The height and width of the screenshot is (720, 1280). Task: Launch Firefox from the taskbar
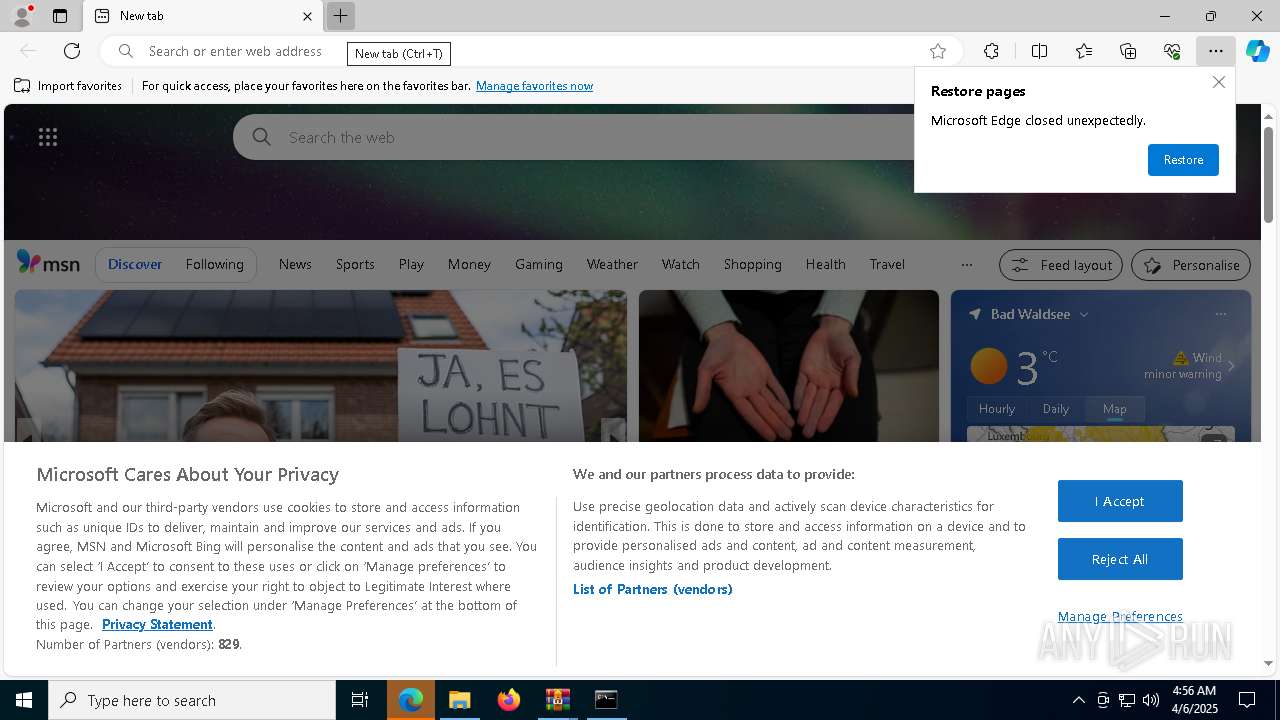[x=509, y=700]
